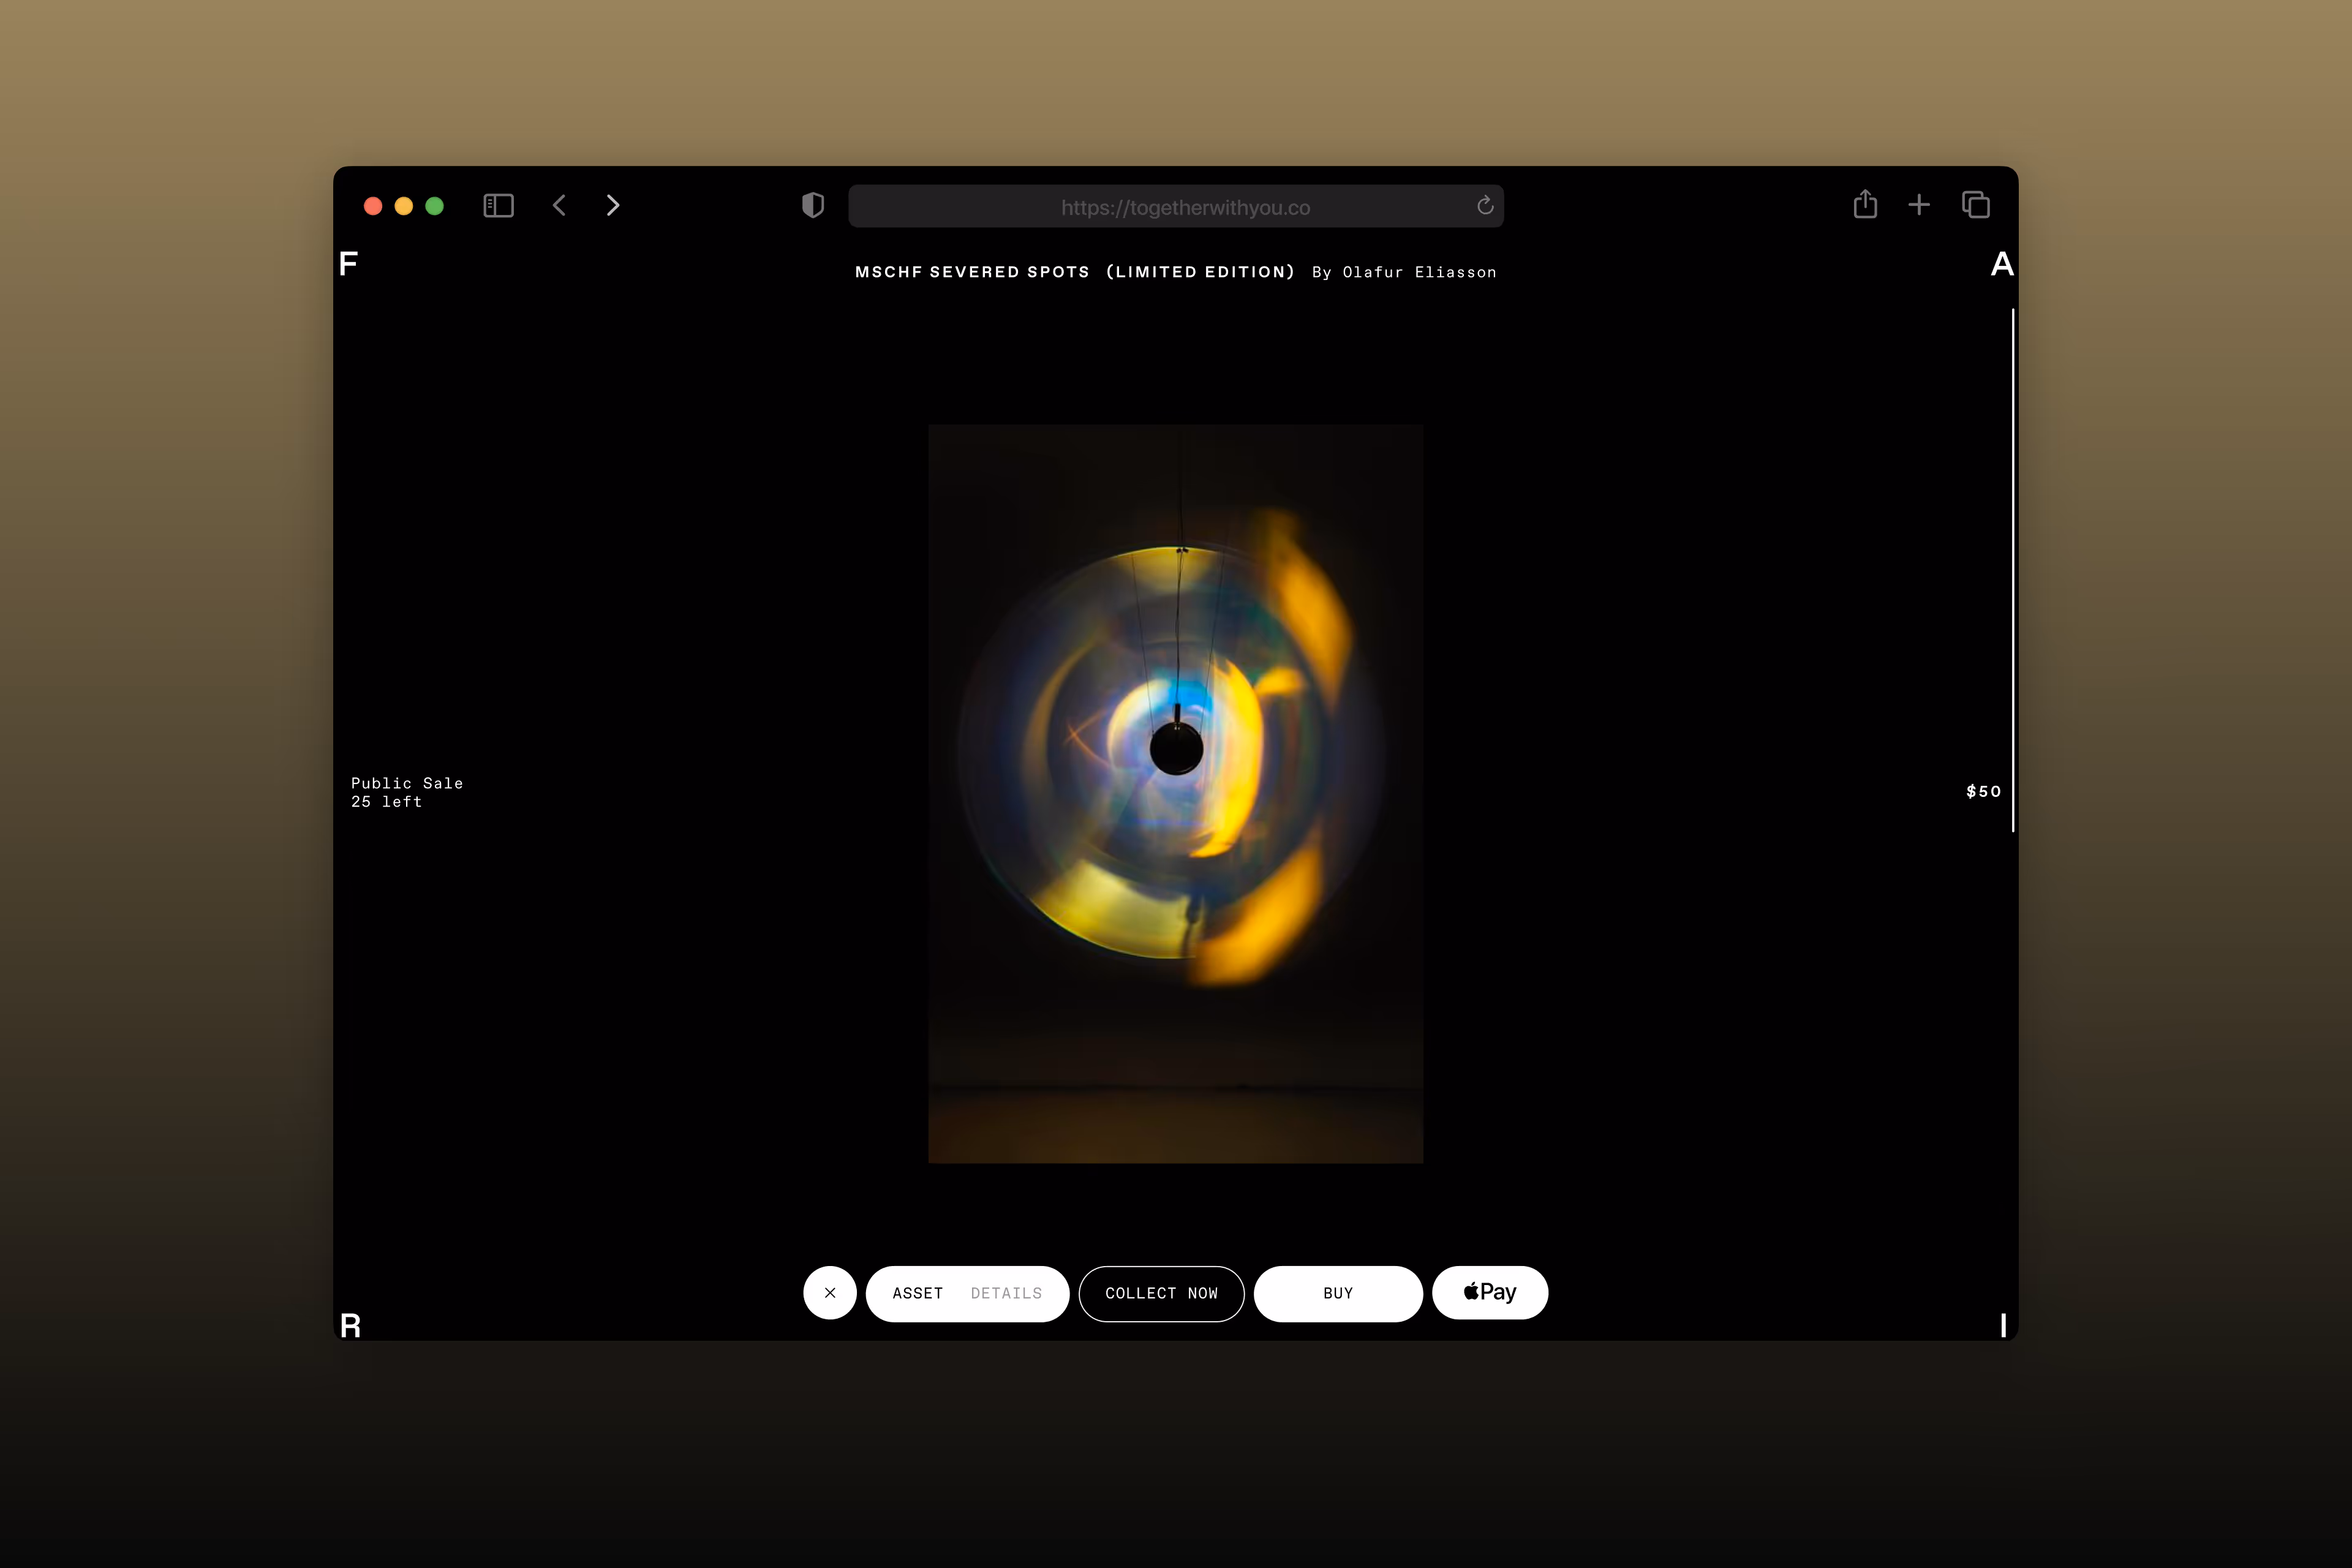
Task: Show the tab overview icon
Action: click(x=1976, y=205)
